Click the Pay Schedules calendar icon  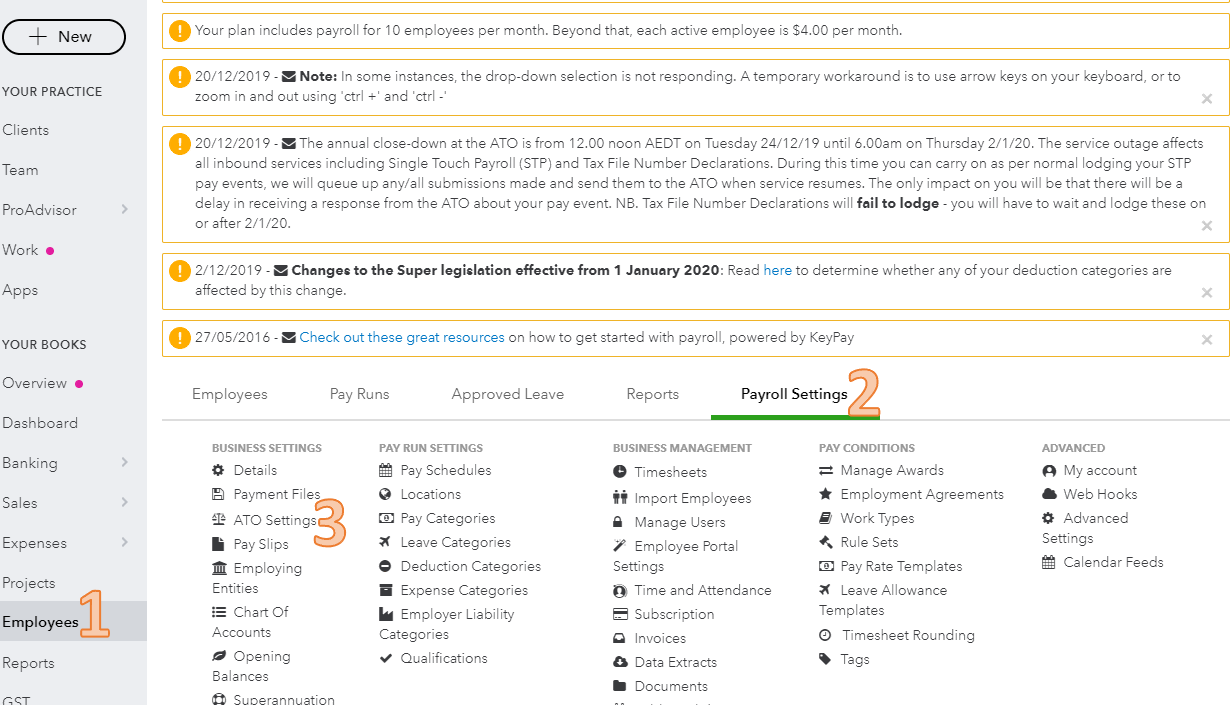tap(386, 470)
